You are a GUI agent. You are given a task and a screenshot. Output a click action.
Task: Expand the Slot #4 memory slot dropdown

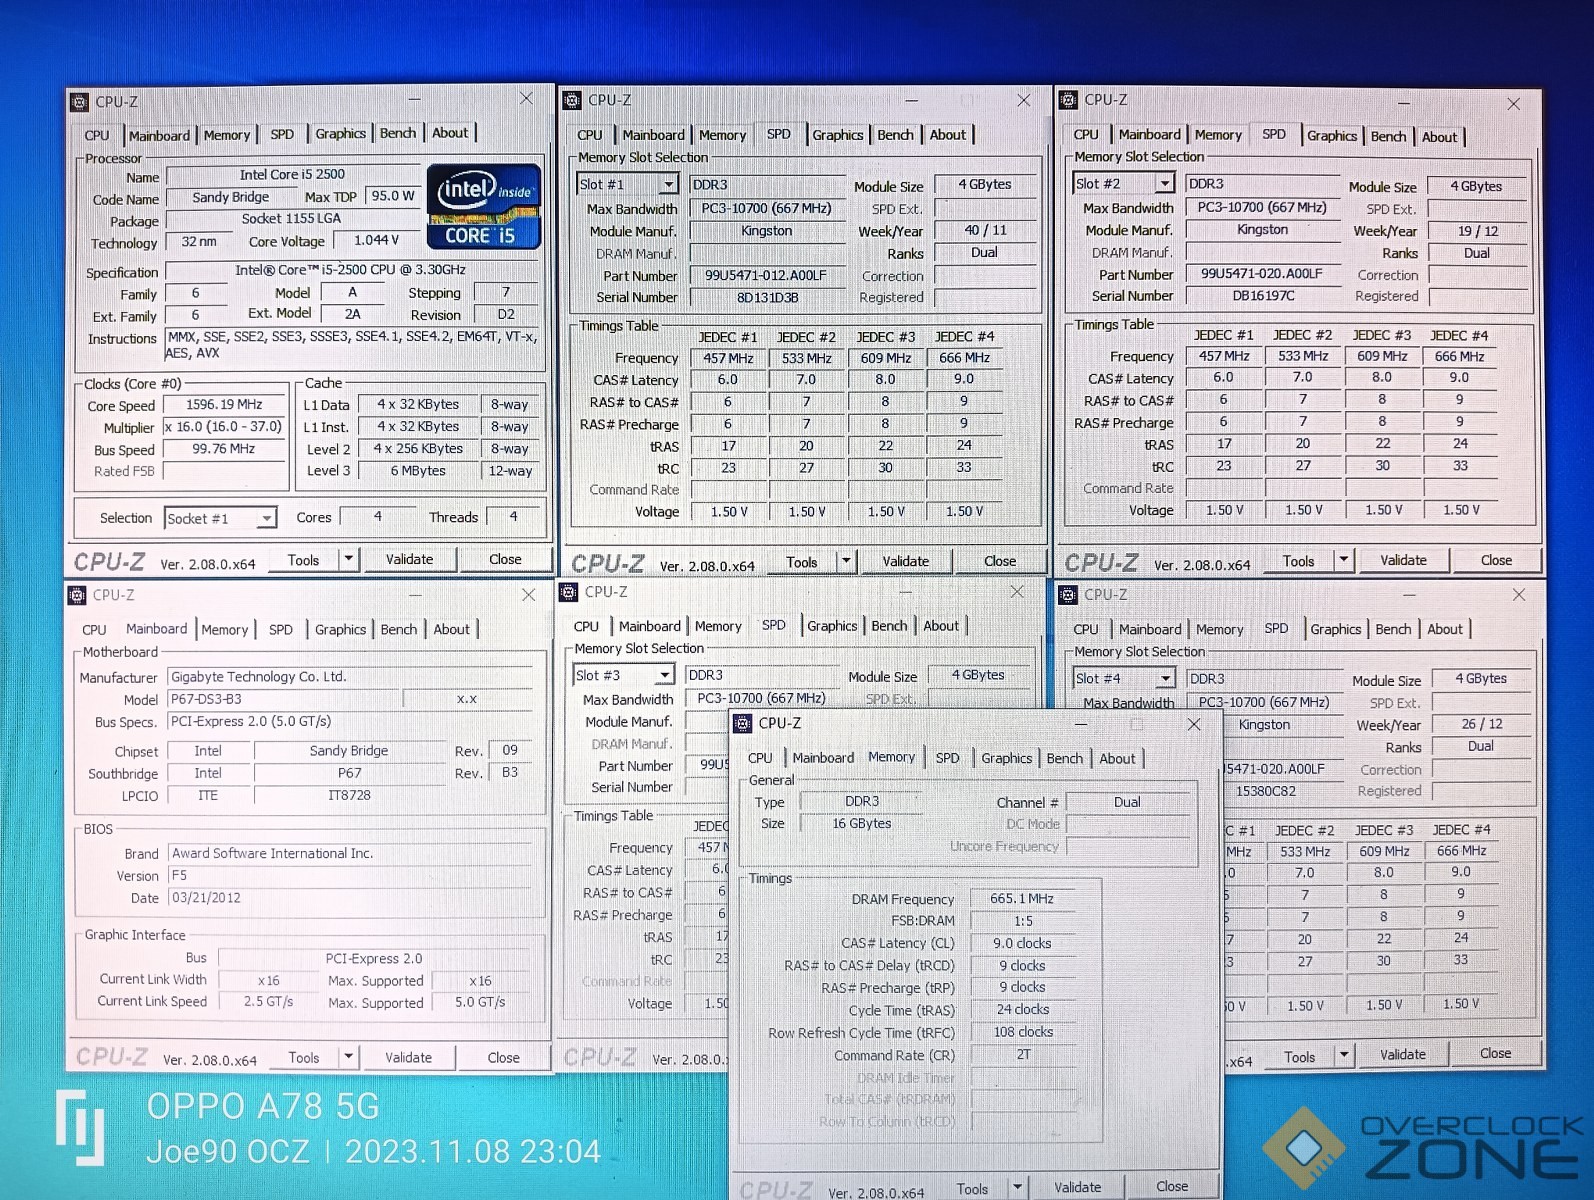(1165, 679)
